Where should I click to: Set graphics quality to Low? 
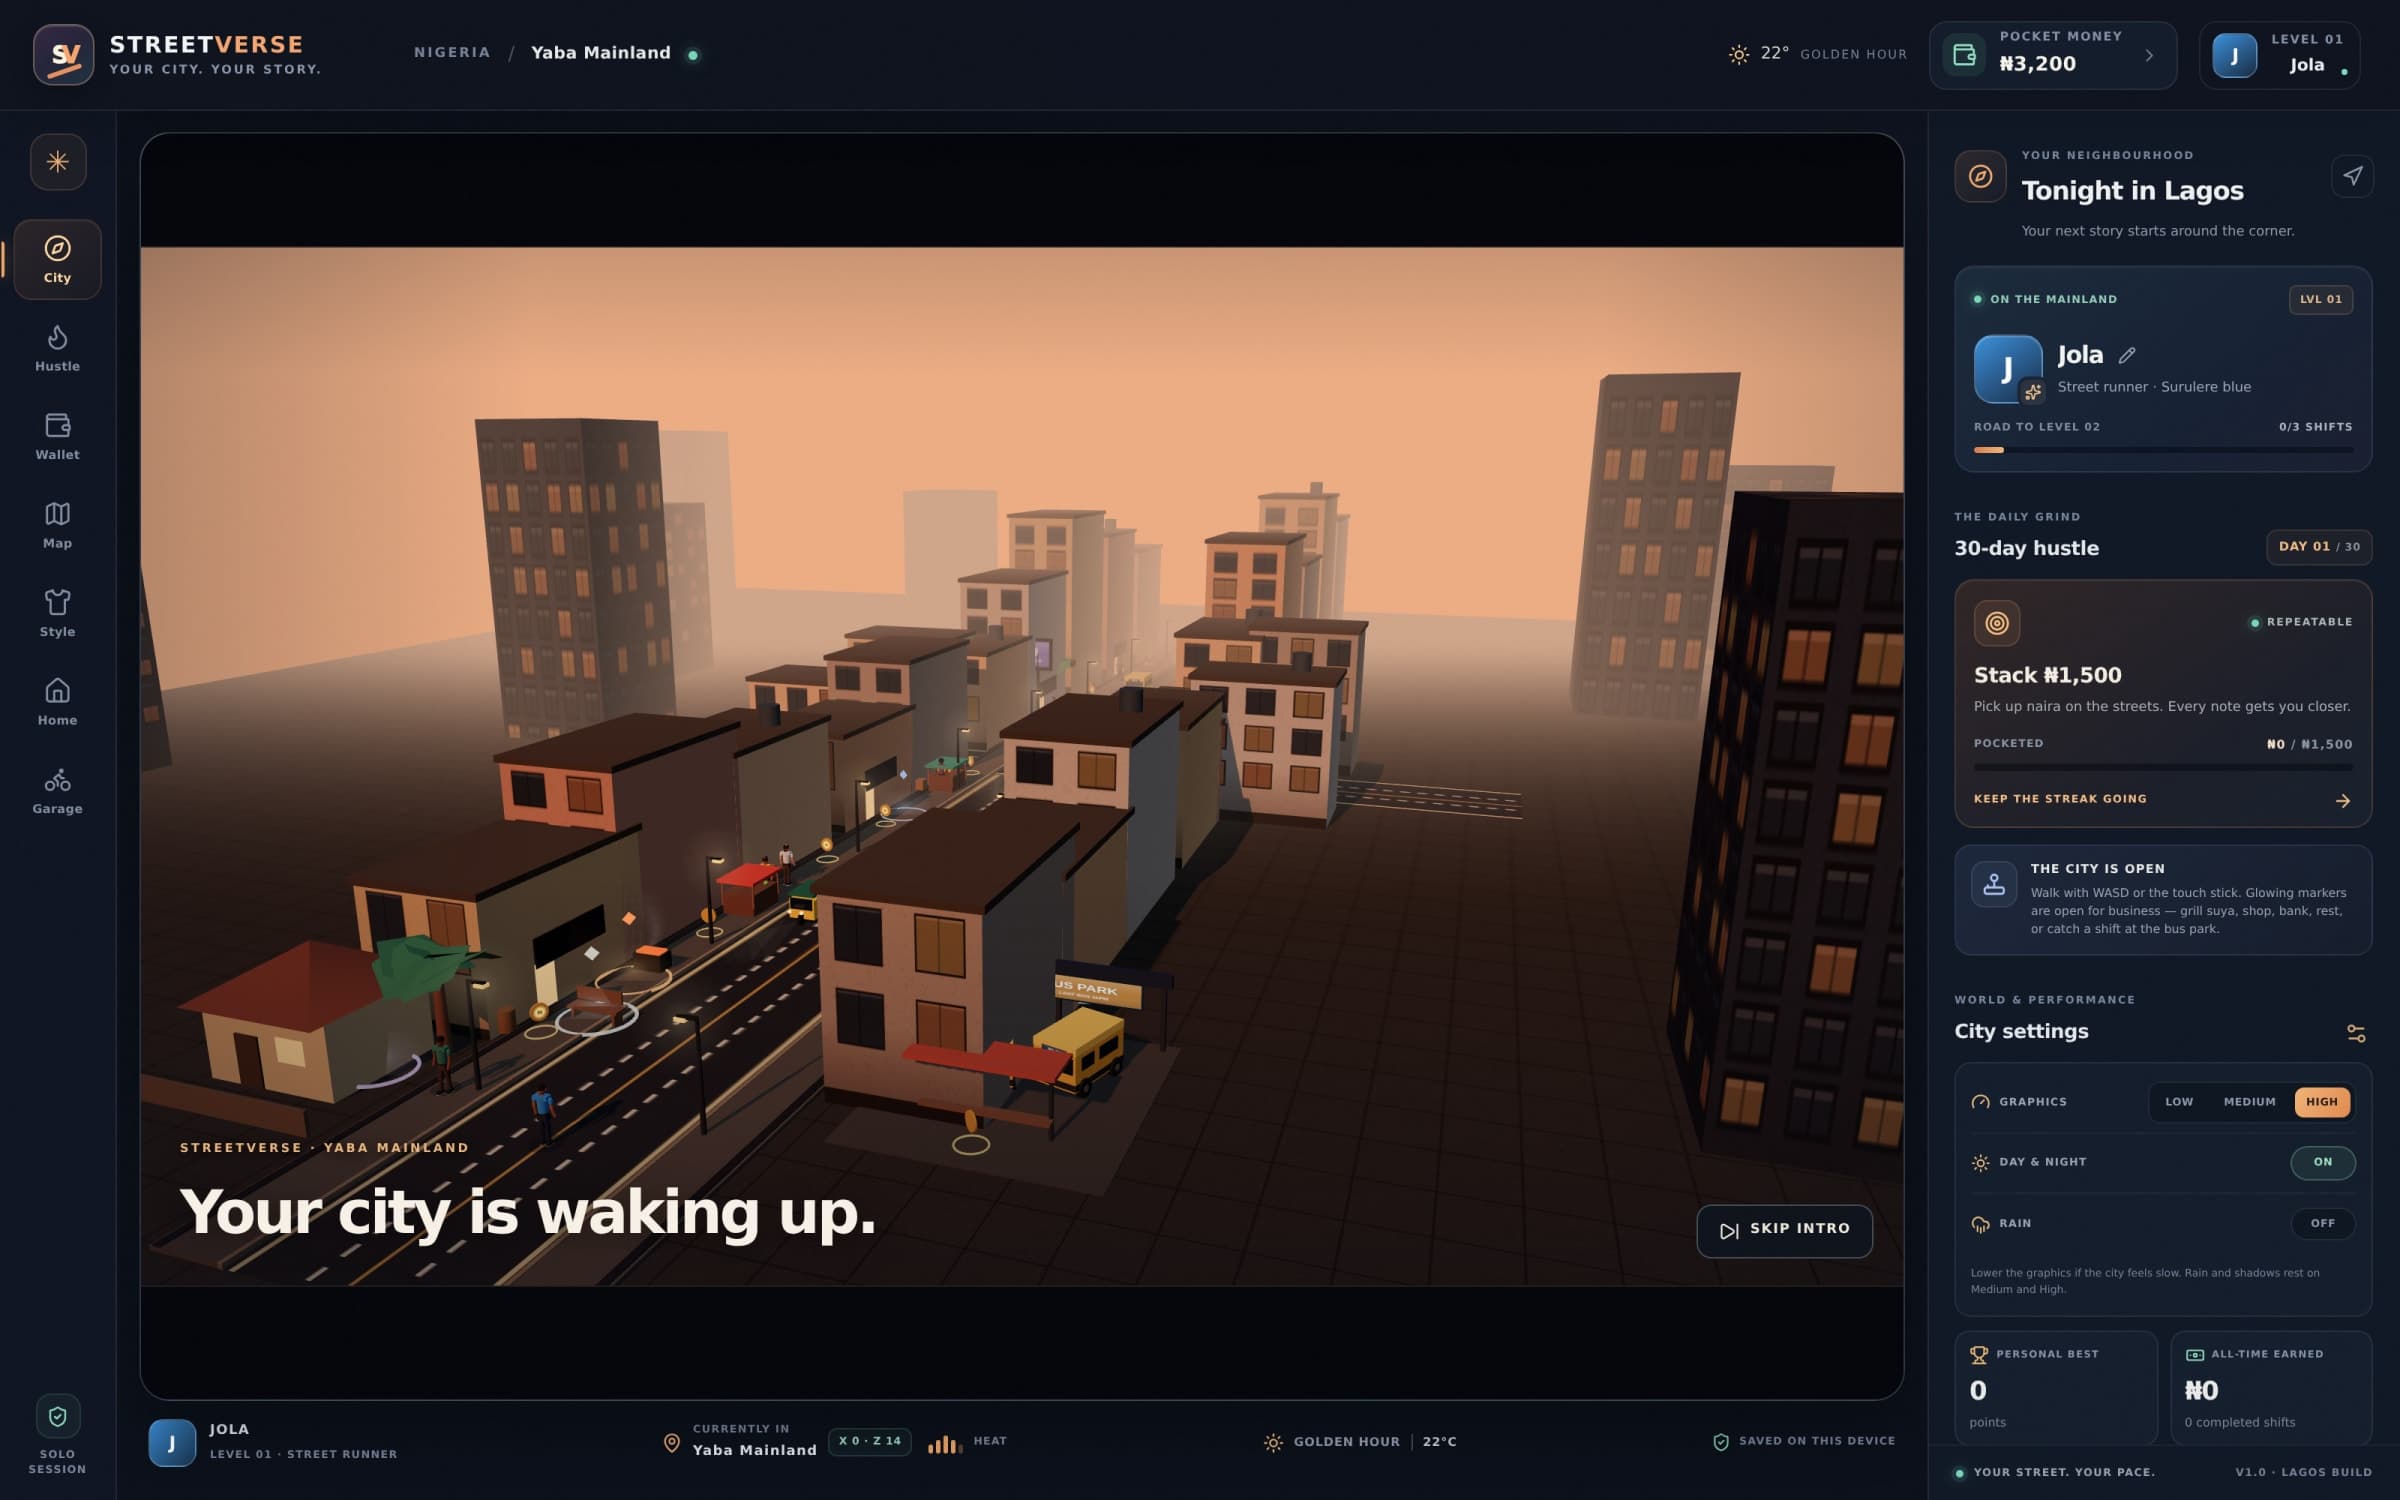click(x=2179, y=1102)
